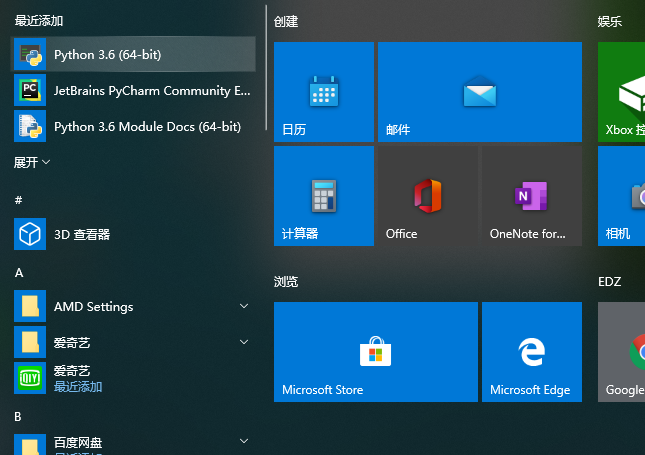Click the Python 3.6 (64-bit) label text
645x455 pixels.
(x=107, y=55)
